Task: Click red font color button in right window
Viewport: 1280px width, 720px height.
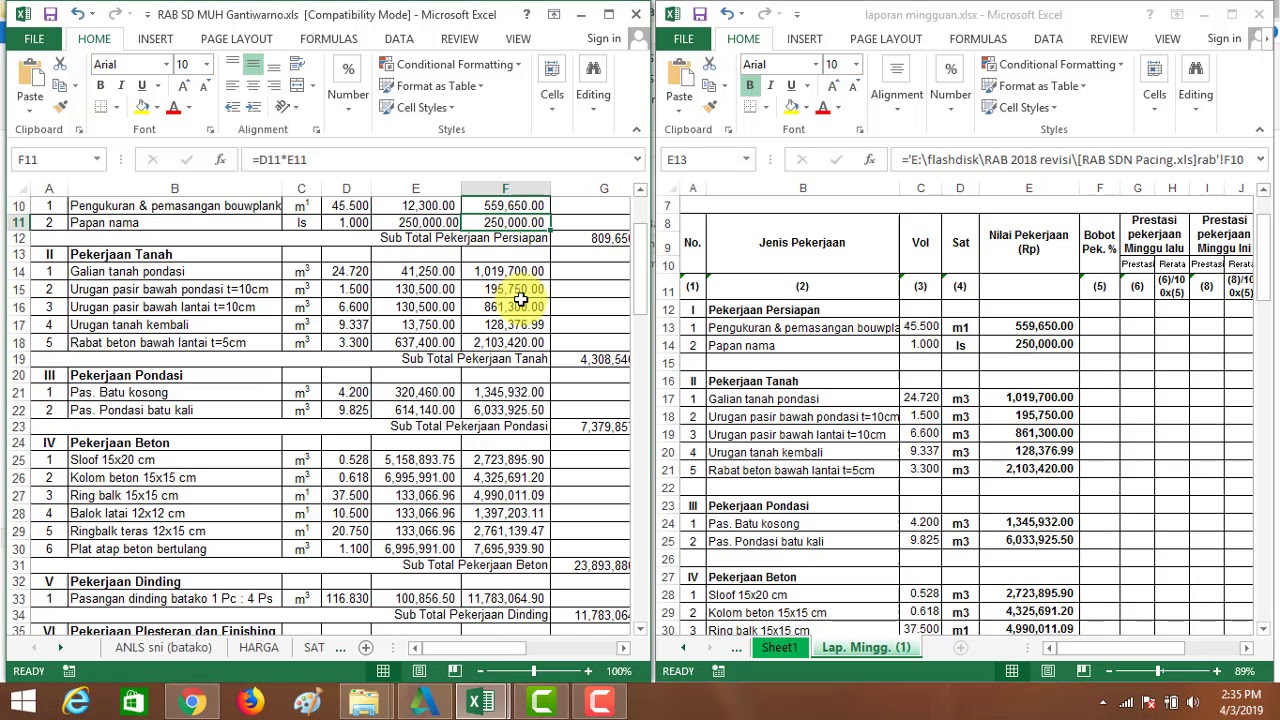Action: (x=822, y=107)
